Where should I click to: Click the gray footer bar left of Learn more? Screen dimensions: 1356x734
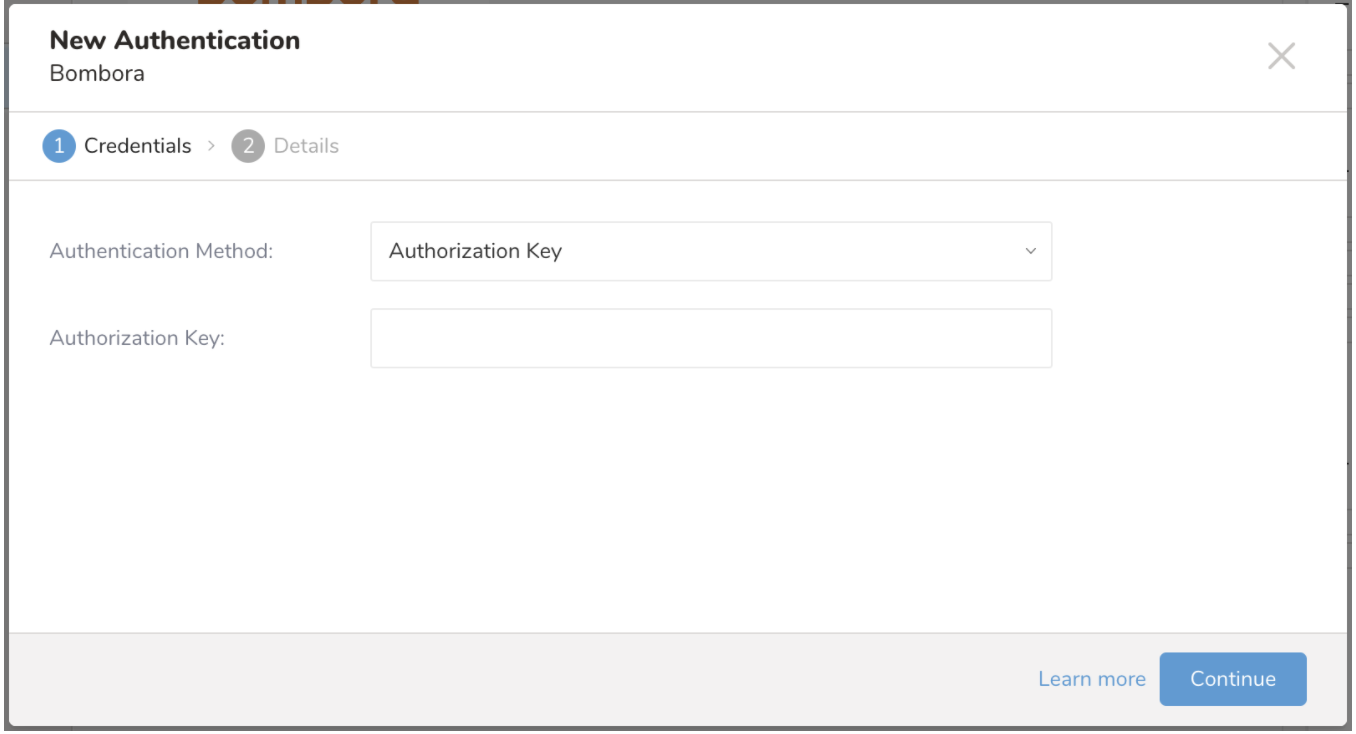coord(500,679)
